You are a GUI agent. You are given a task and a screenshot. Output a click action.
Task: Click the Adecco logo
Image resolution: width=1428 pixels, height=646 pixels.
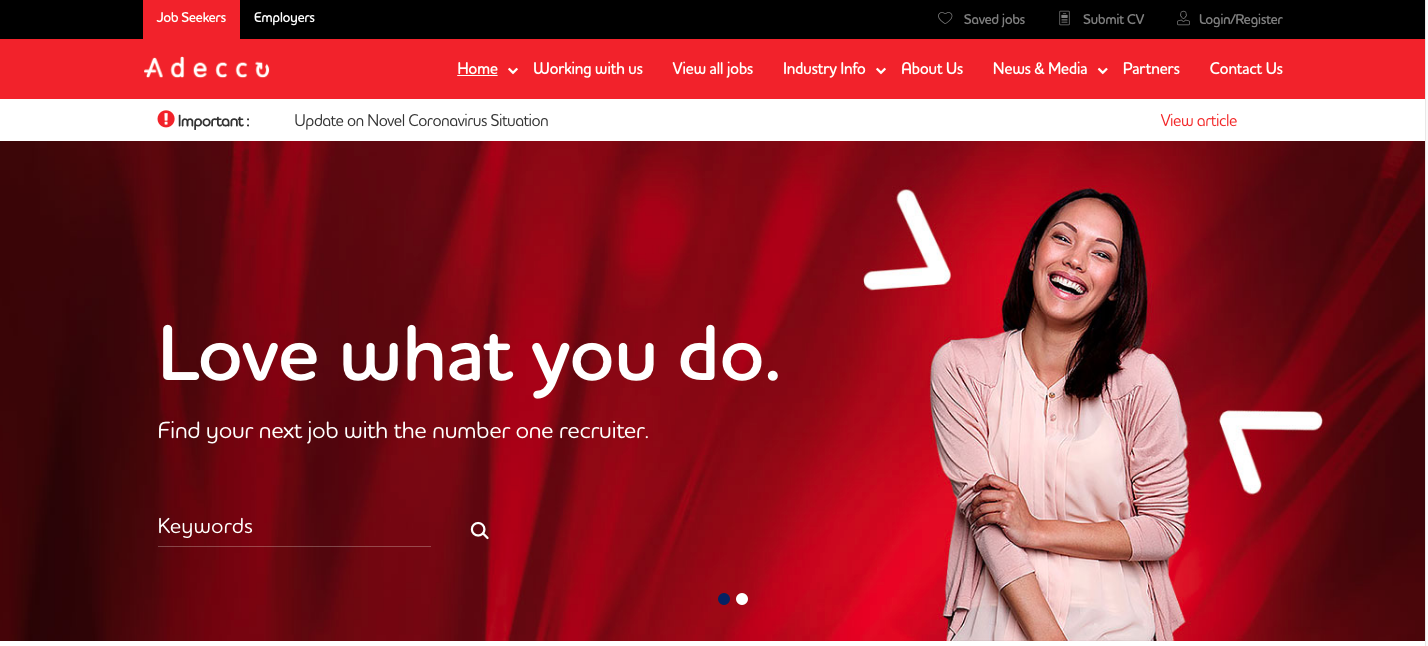tap(207, 68)
